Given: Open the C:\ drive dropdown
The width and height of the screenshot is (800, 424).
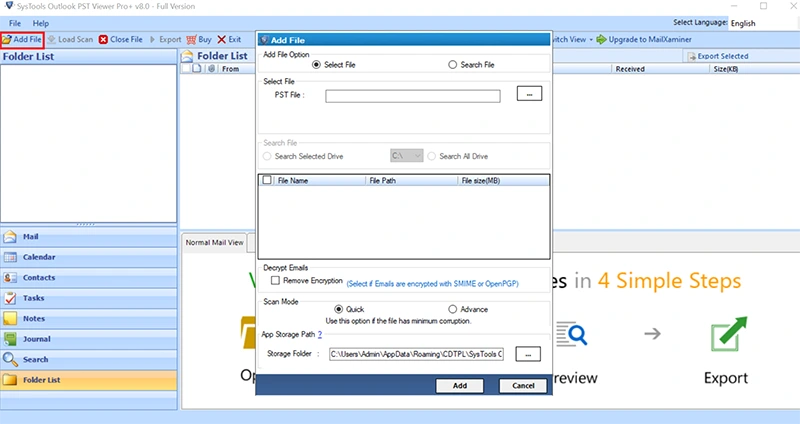Looking at the screenshot, I should pyautogui.click(x=407, y=156).
